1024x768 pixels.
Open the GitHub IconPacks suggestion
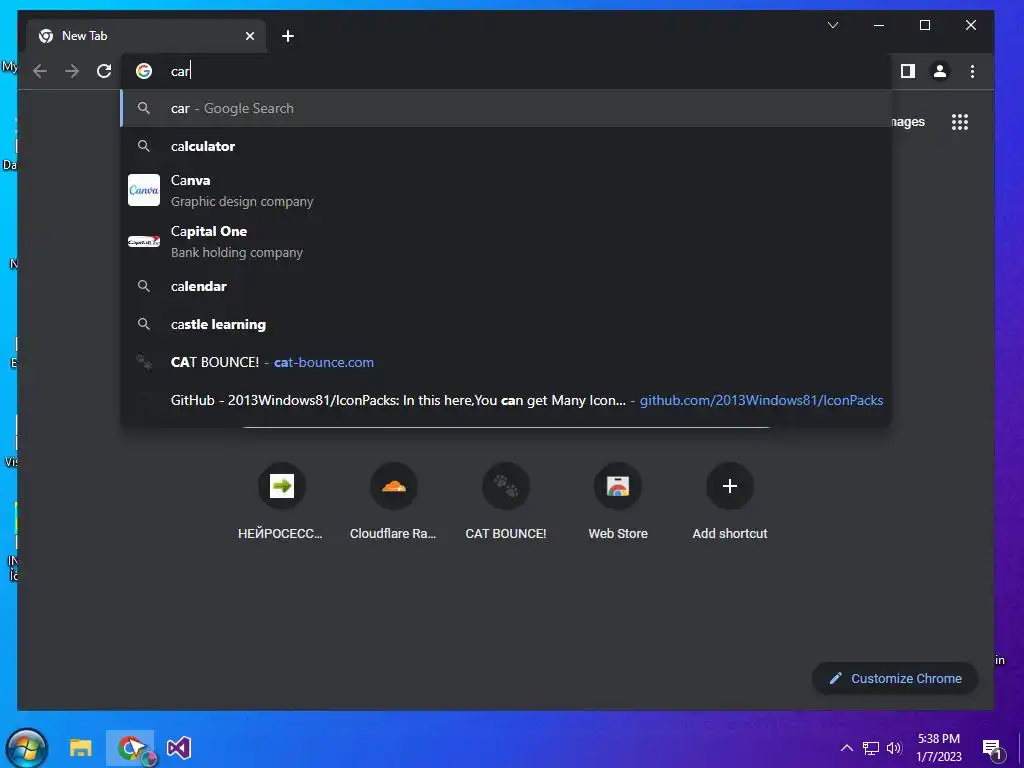(506, 400)
